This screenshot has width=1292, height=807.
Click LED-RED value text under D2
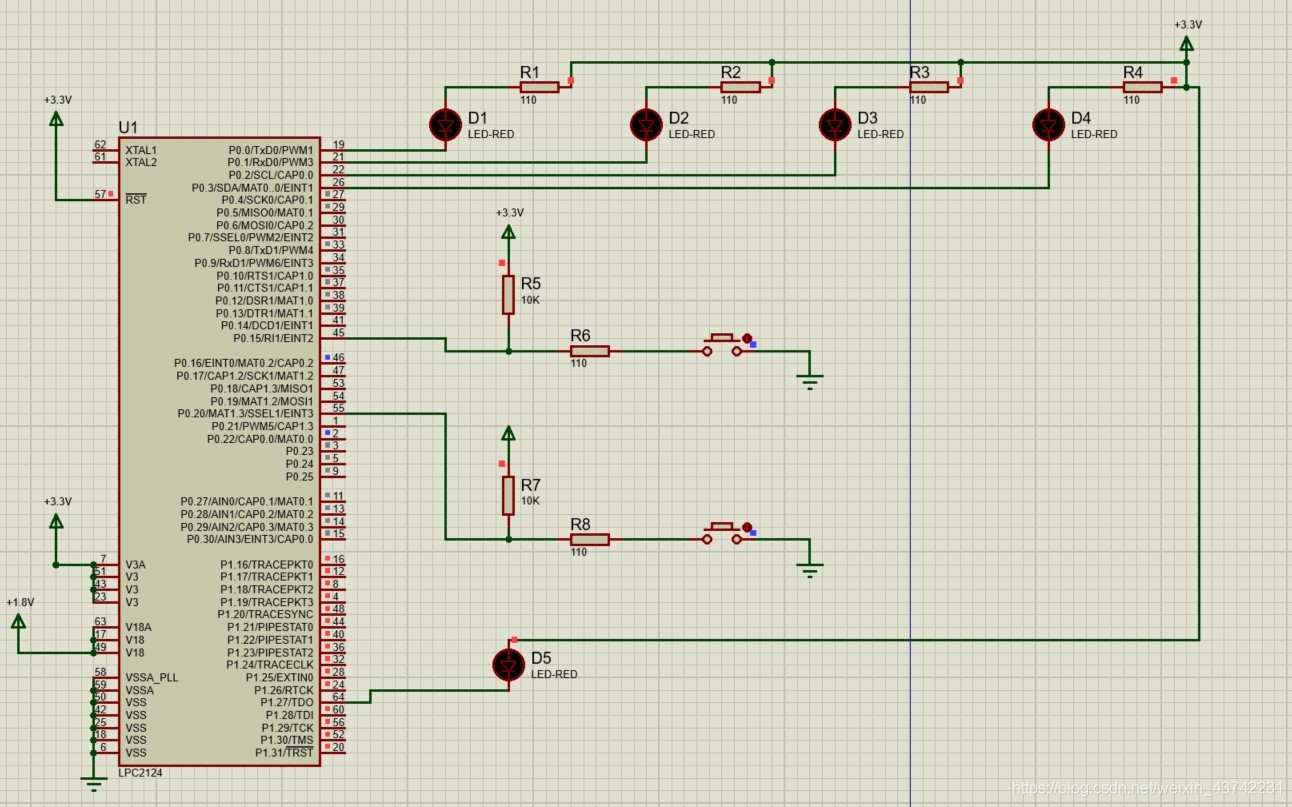[x=692, y=134]
